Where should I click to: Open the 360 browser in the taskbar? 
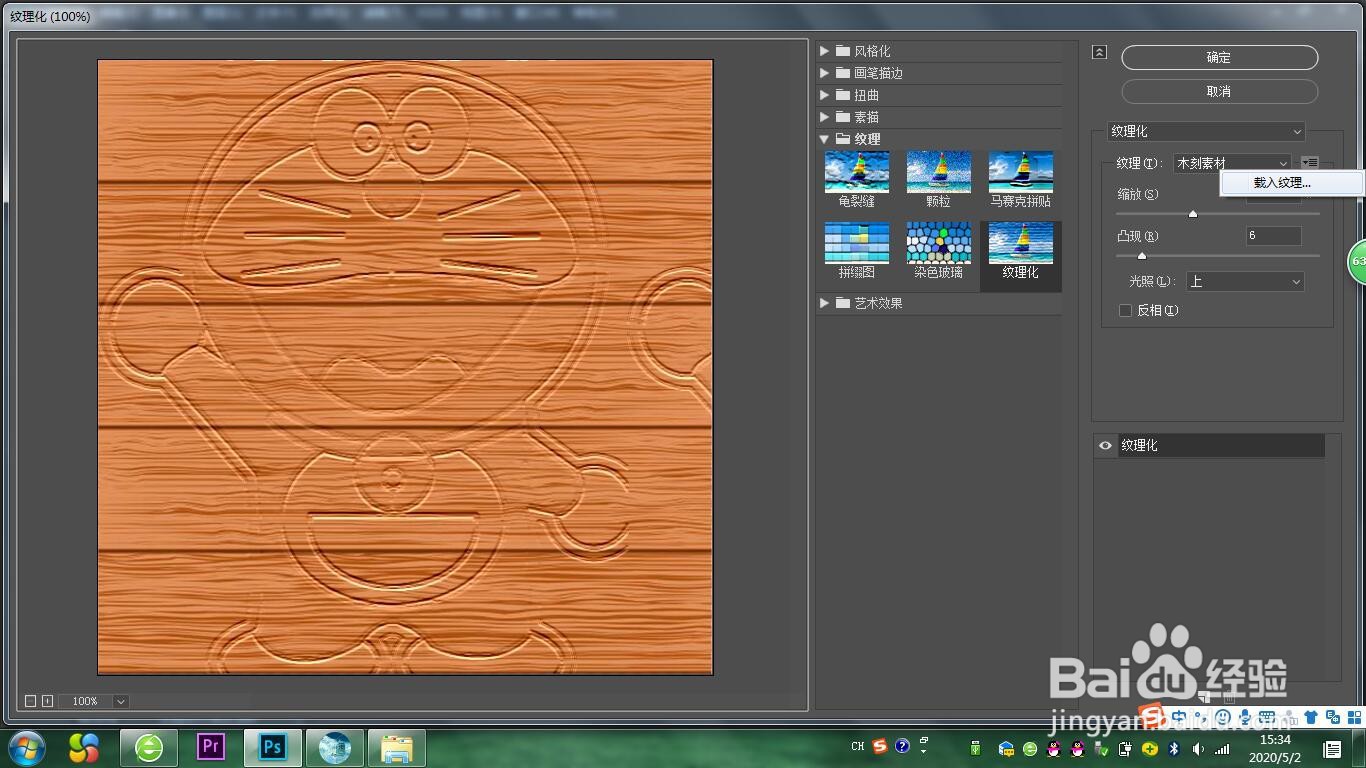[x=149, y=747]
